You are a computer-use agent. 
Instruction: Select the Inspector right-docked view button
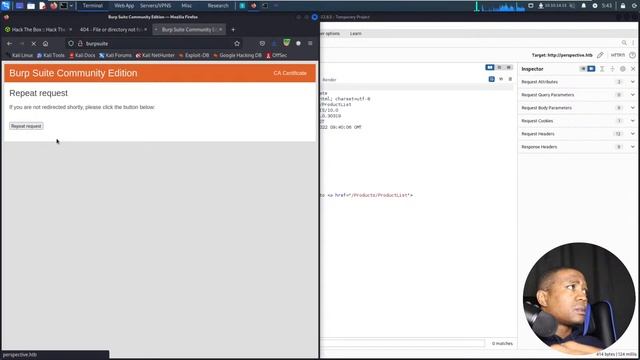[x=591, y=69]
